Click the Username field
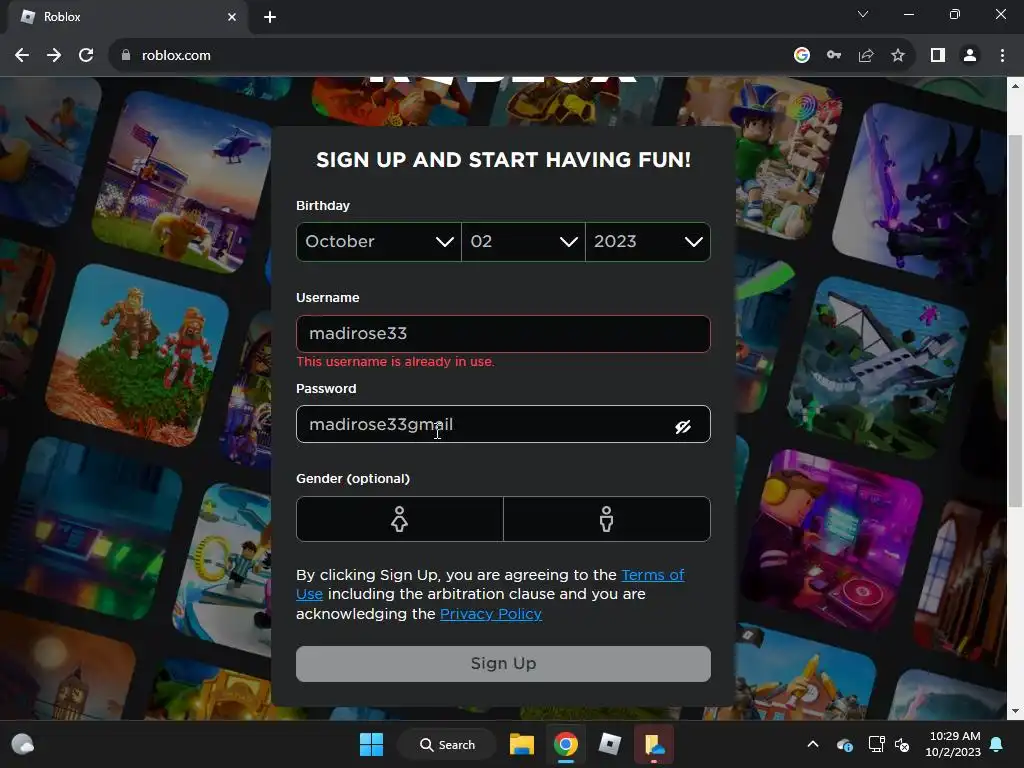The height and width of the screenshot is (768, 1024). tap(503, 334)
